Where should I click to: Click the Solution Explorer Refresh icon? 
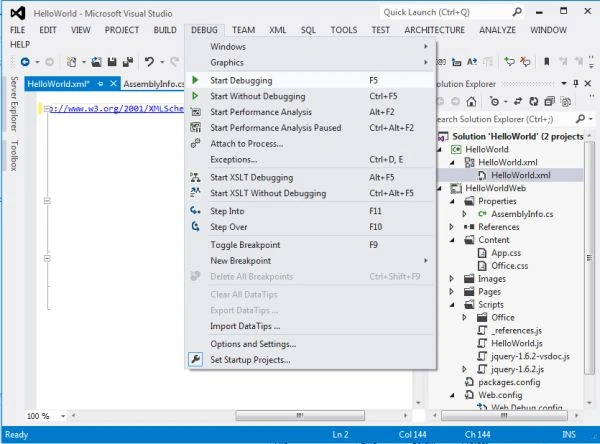point(534,101)
